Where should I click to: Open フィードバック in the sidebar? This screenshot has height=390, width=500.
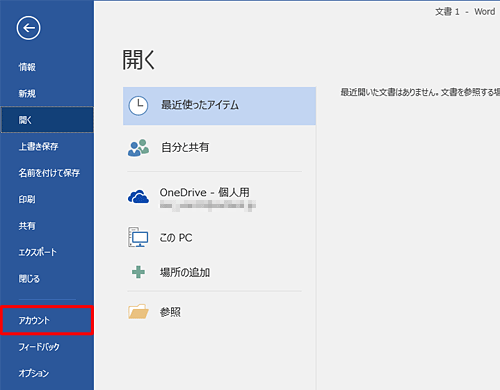pyautogui.click(x=47, y=347)
